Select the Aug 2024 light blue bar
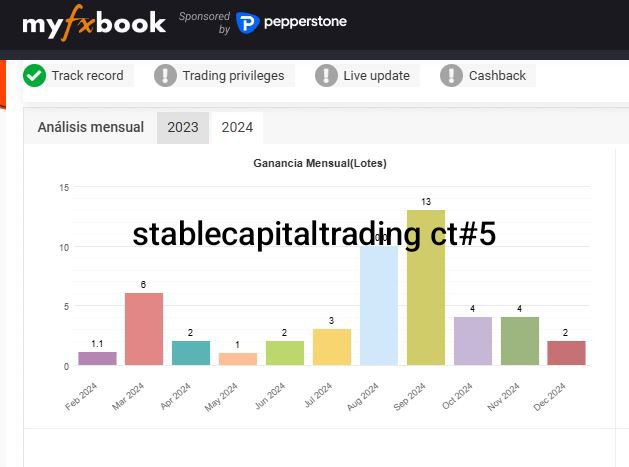This screenshot has width=629, height=467. 379,305
